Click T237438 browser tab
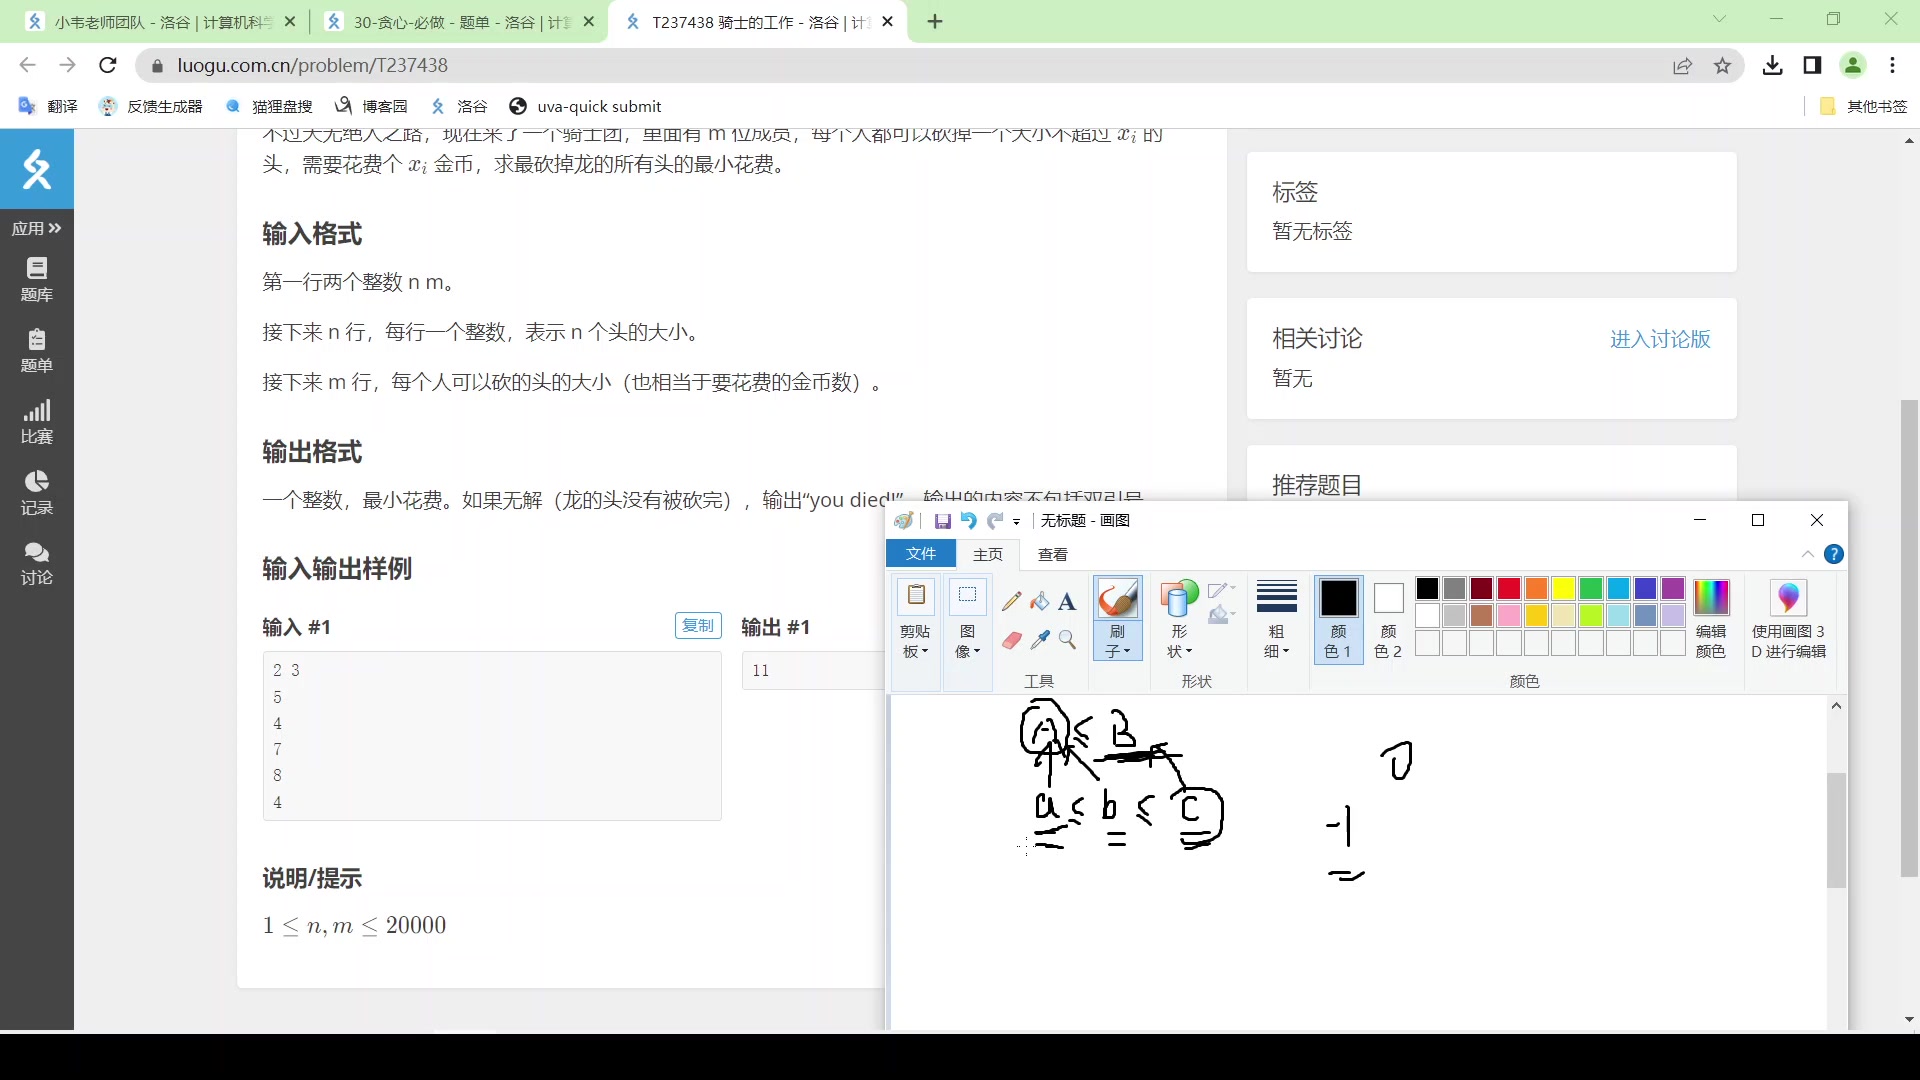Screen dimensions: 1920x1080 coord(754,21)
